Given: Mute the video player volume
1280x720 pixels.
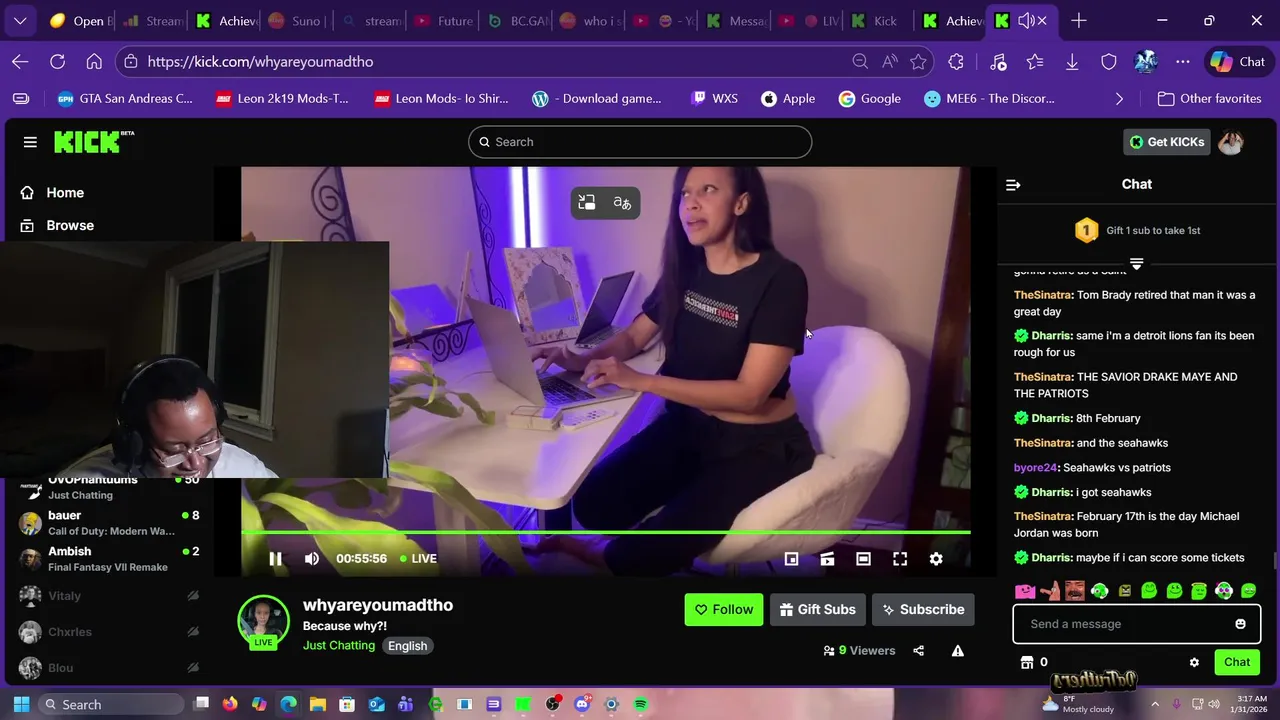Looking at the screenshot, I should coord(312,559).
